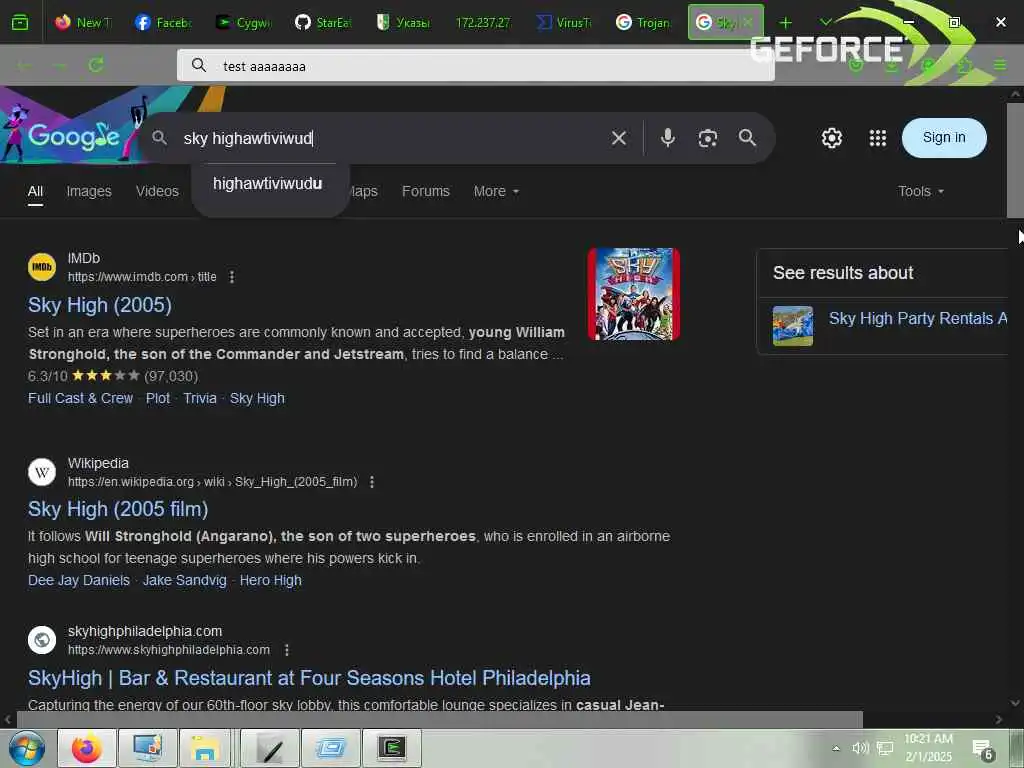Open the browser downloads panel
The width and height of the screenshot is (1024, 768).
click(x=892, y=65)
